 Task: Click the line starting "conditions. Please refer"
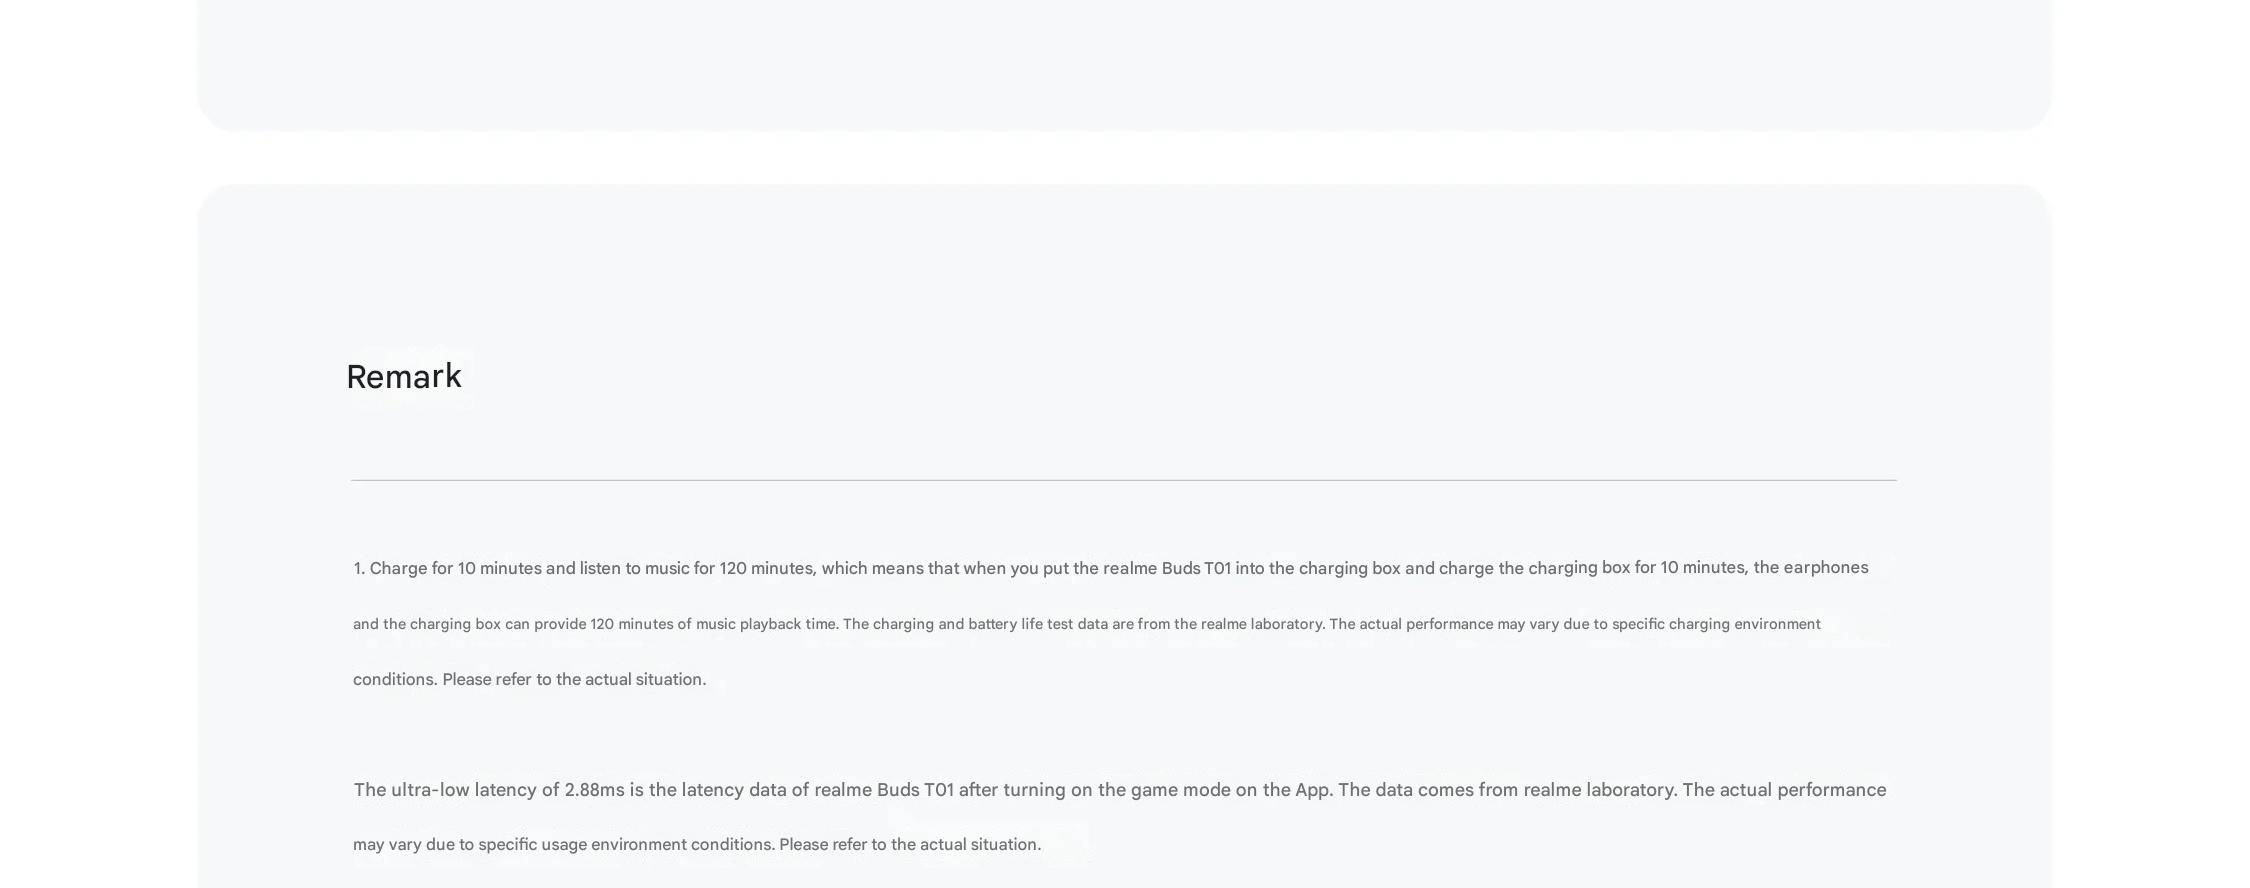(x=529, y=679)
